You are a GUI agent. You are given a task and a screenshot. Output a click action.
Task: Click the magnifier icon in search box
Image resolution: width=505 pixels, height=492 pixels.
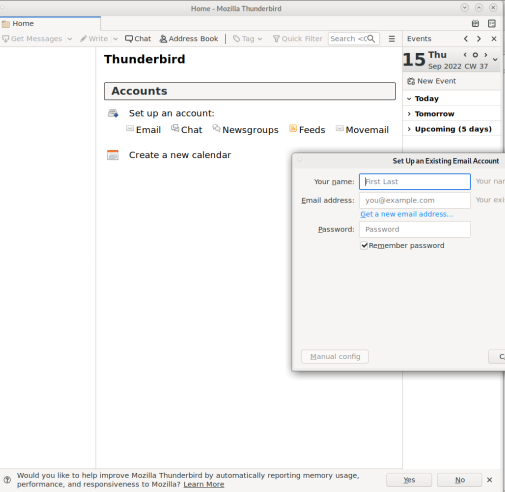tap(371, 39)
